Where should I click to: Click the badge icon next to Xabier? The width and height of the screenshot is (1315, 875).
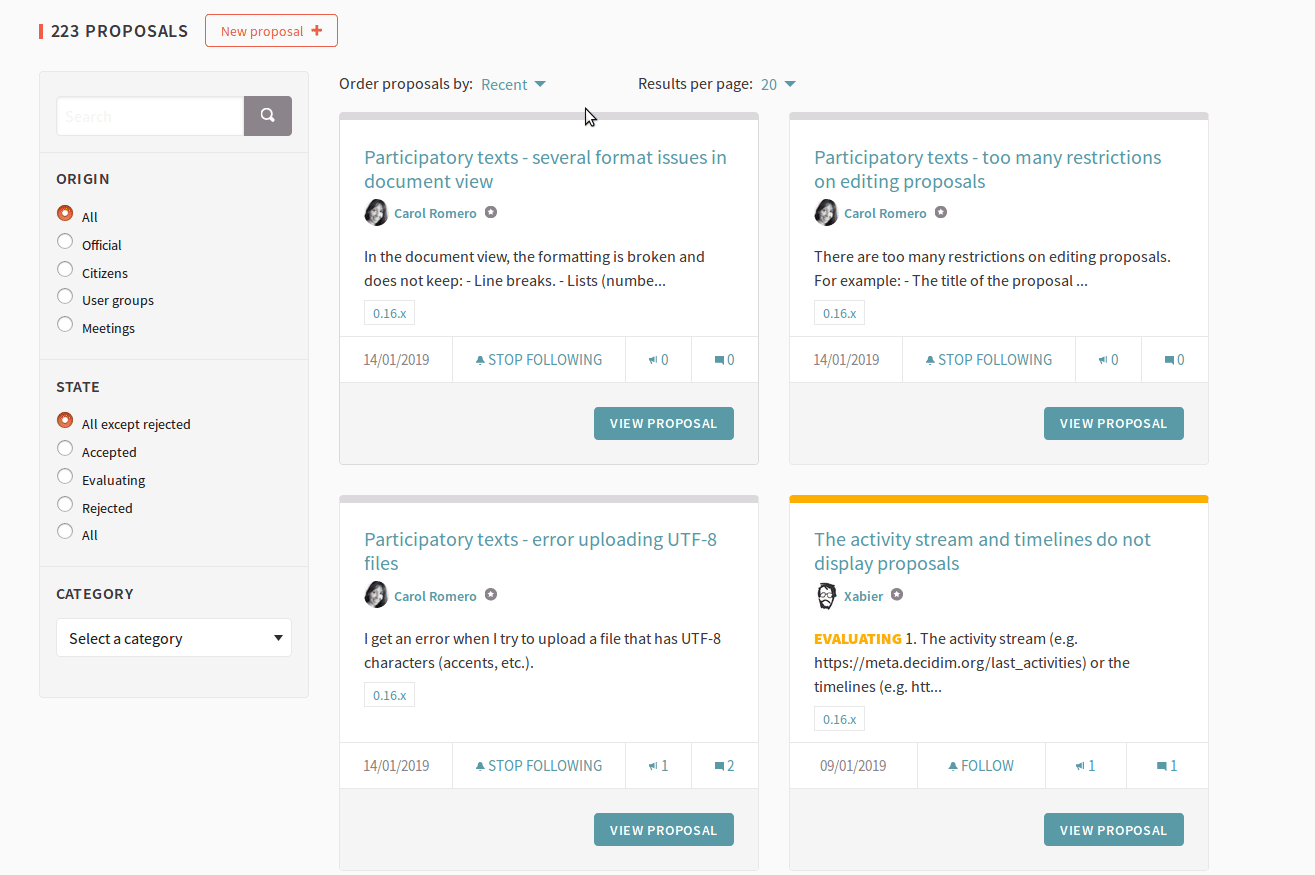[897, 595]
